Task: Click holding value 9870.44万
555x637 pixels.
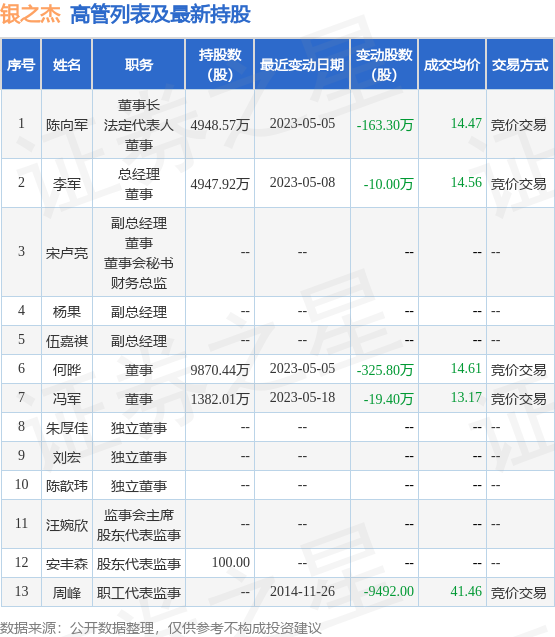Action: click(x=219, y=370)
